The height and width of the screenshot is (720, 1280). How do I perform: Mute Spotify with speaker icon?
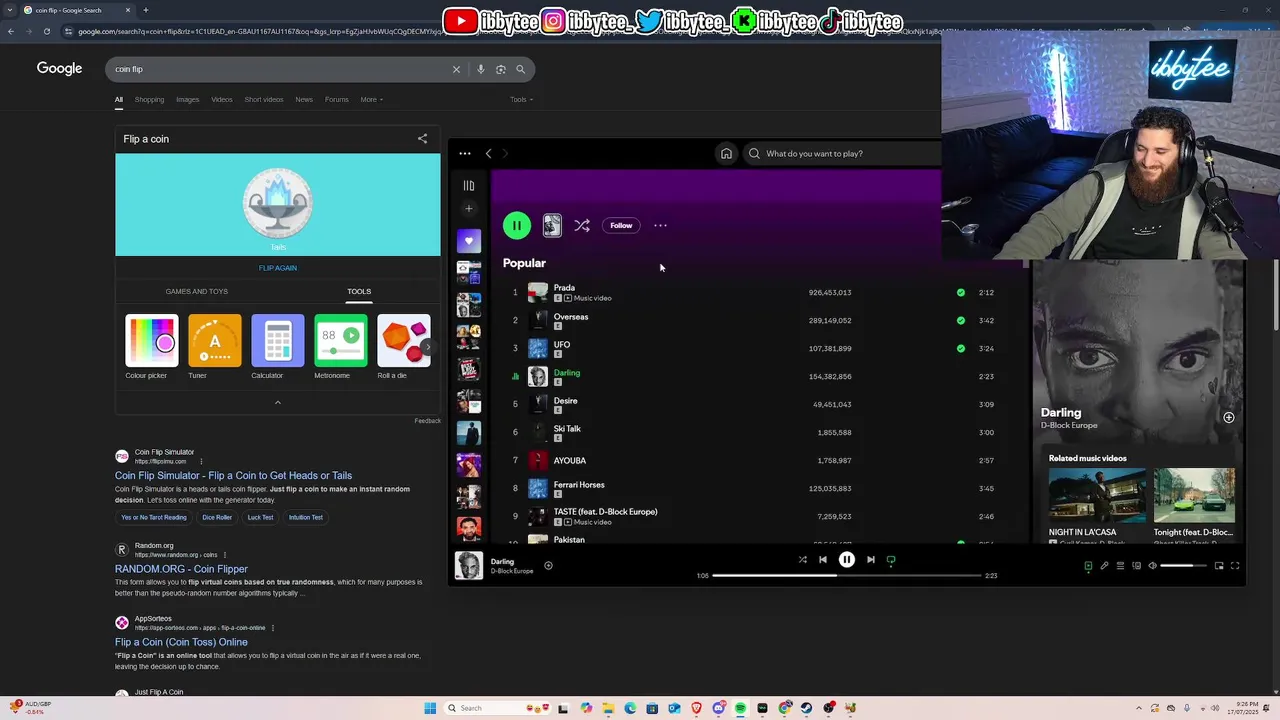click(x=1152, y=566)
